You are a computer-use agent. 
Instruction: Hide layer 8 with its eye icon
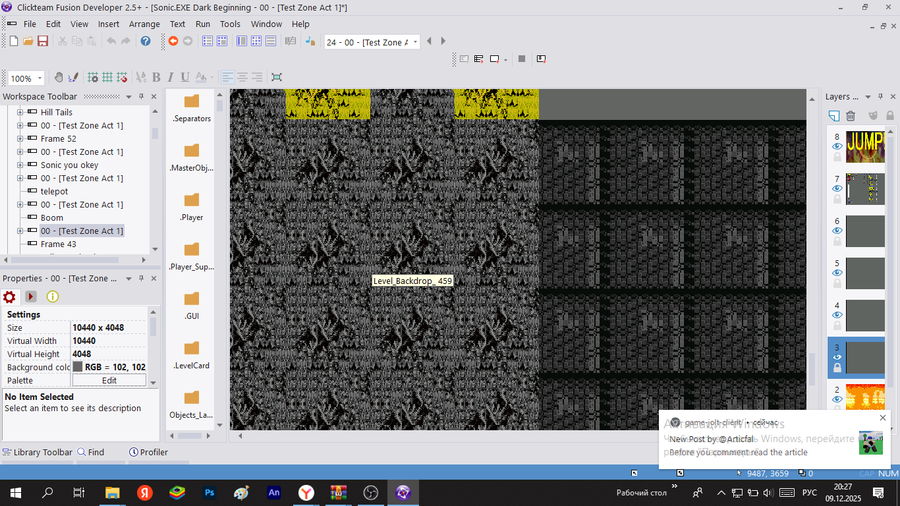(x=837, y=147)
